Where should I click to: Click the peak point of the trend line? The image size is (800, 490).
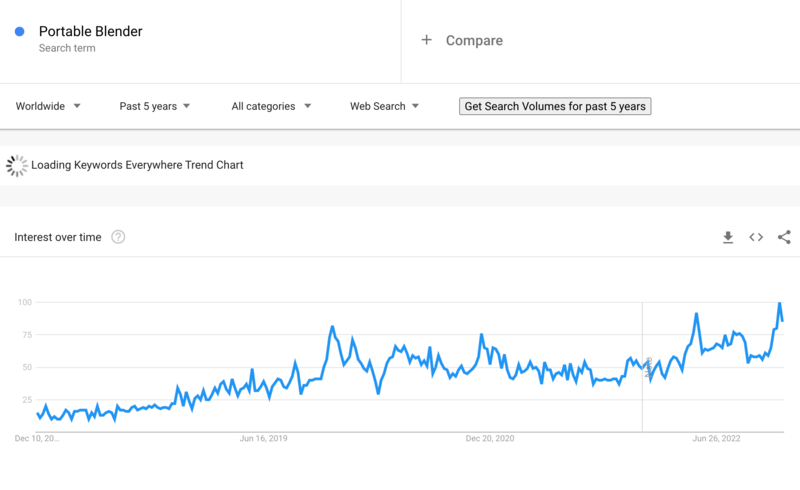pyautogui.click(x=780, y=303)
